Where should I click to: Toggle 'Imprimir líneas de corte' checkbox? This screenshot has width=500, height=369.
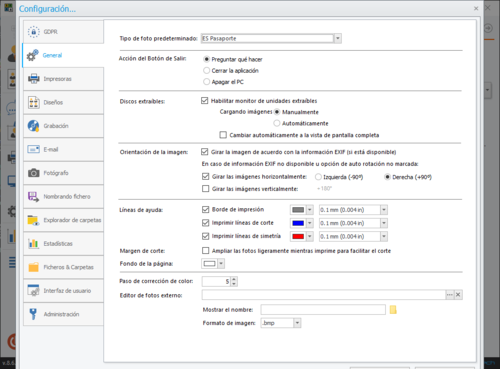point(205,223)
